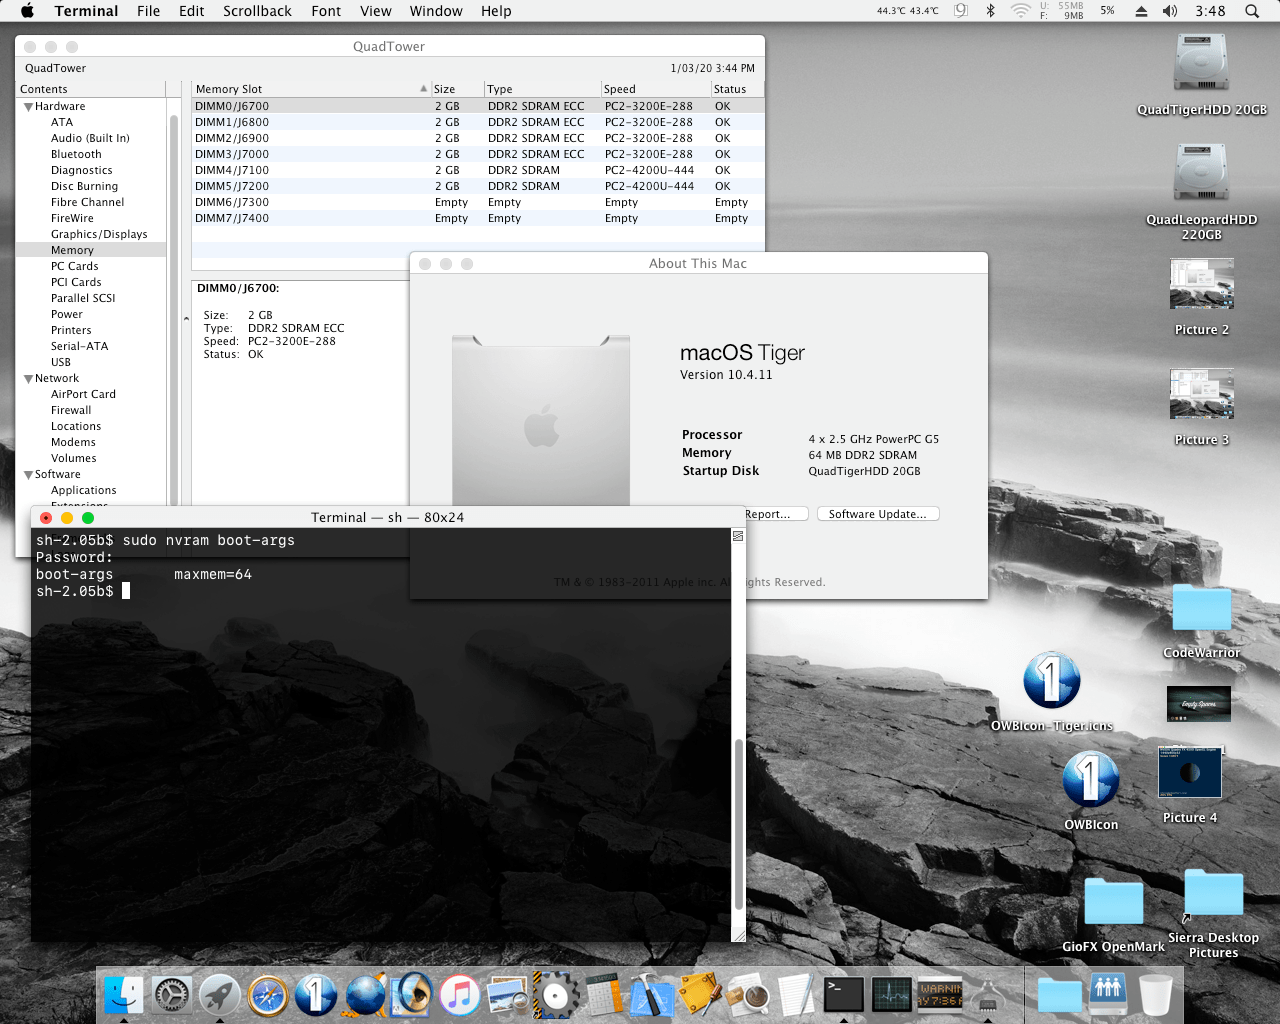Viewport: 1280px width, 1024px height.
Task: Select DIMM2/J6900 memory slot row
Action: point(478,138)
